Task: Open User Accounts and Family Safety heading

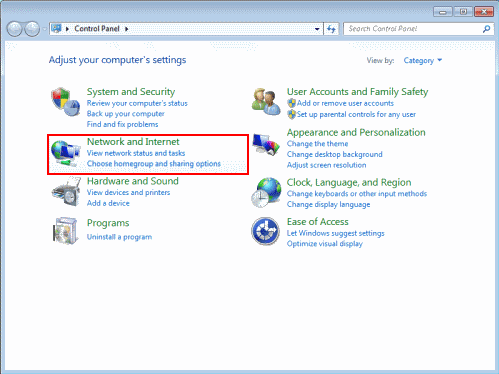Action: click(357, 92)
